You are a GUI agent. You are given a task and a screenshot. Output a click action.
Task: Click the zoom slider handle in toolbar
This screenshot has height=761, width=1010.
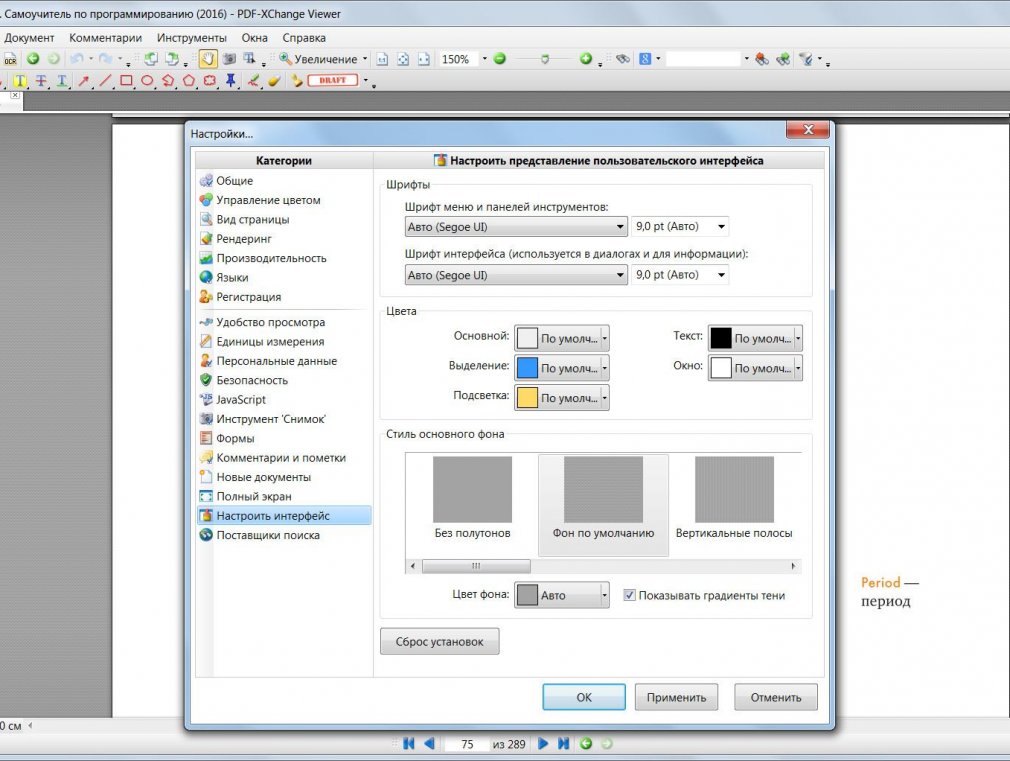tap(545, 59)
